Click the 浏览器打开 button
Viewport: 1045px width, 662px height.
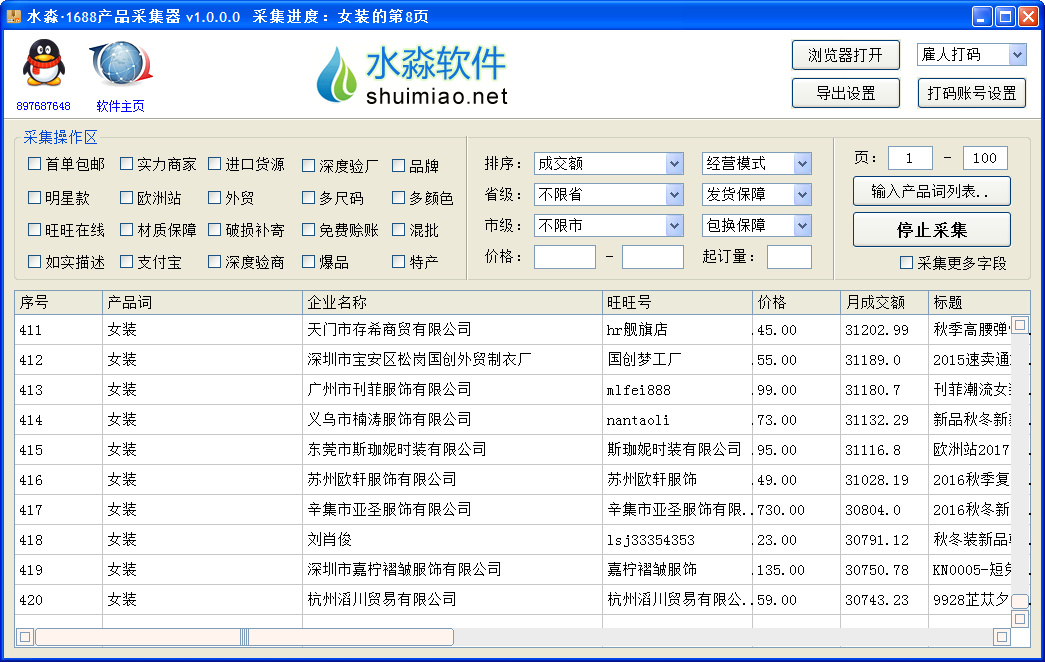coord(846,55)
